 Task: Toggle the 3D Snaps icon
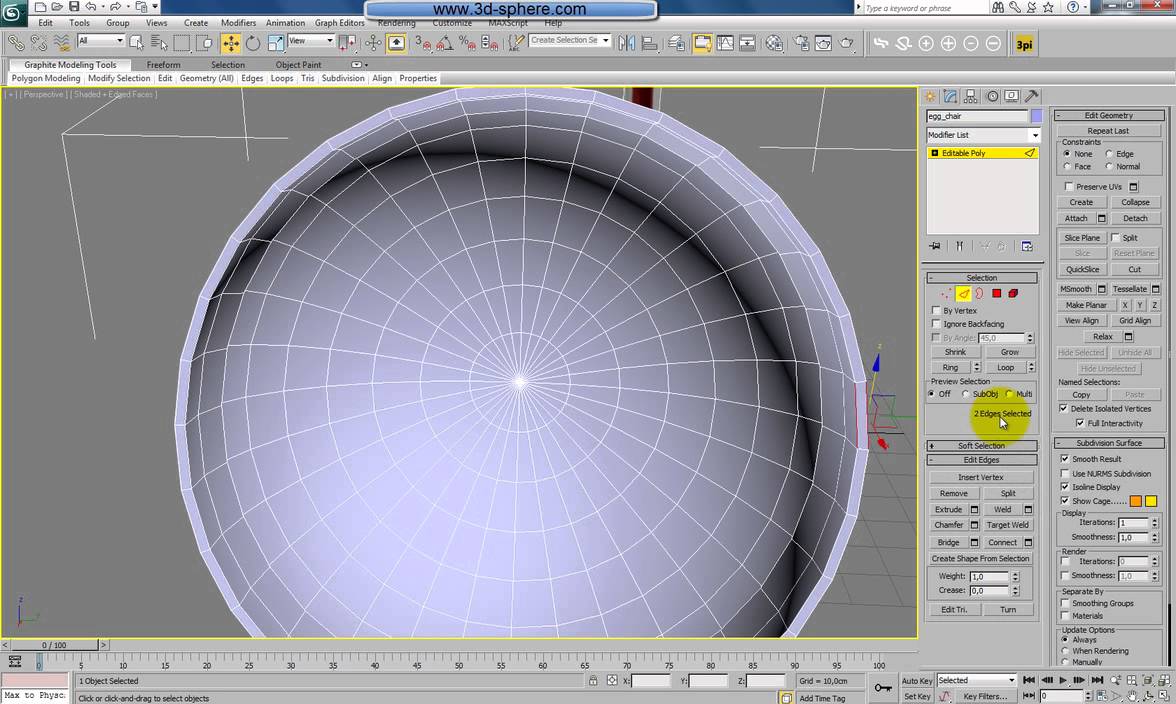coord(422,43)
